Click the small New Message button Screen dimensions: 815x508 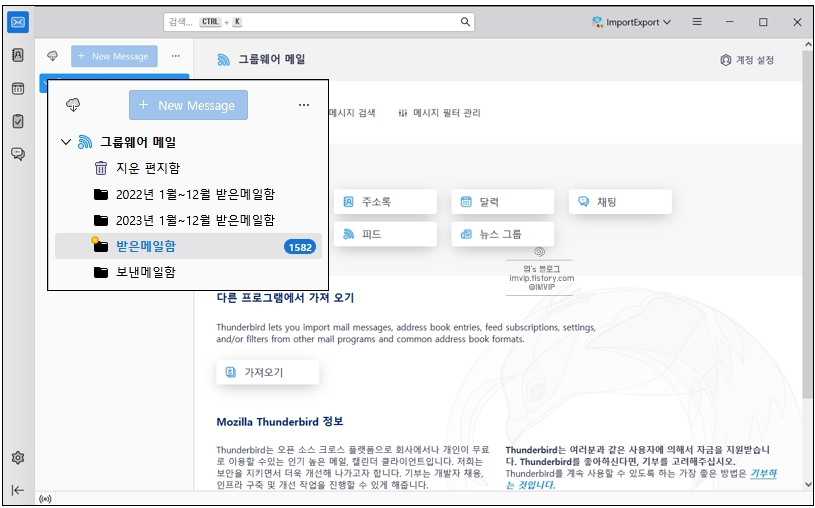[x=114, y=56]
